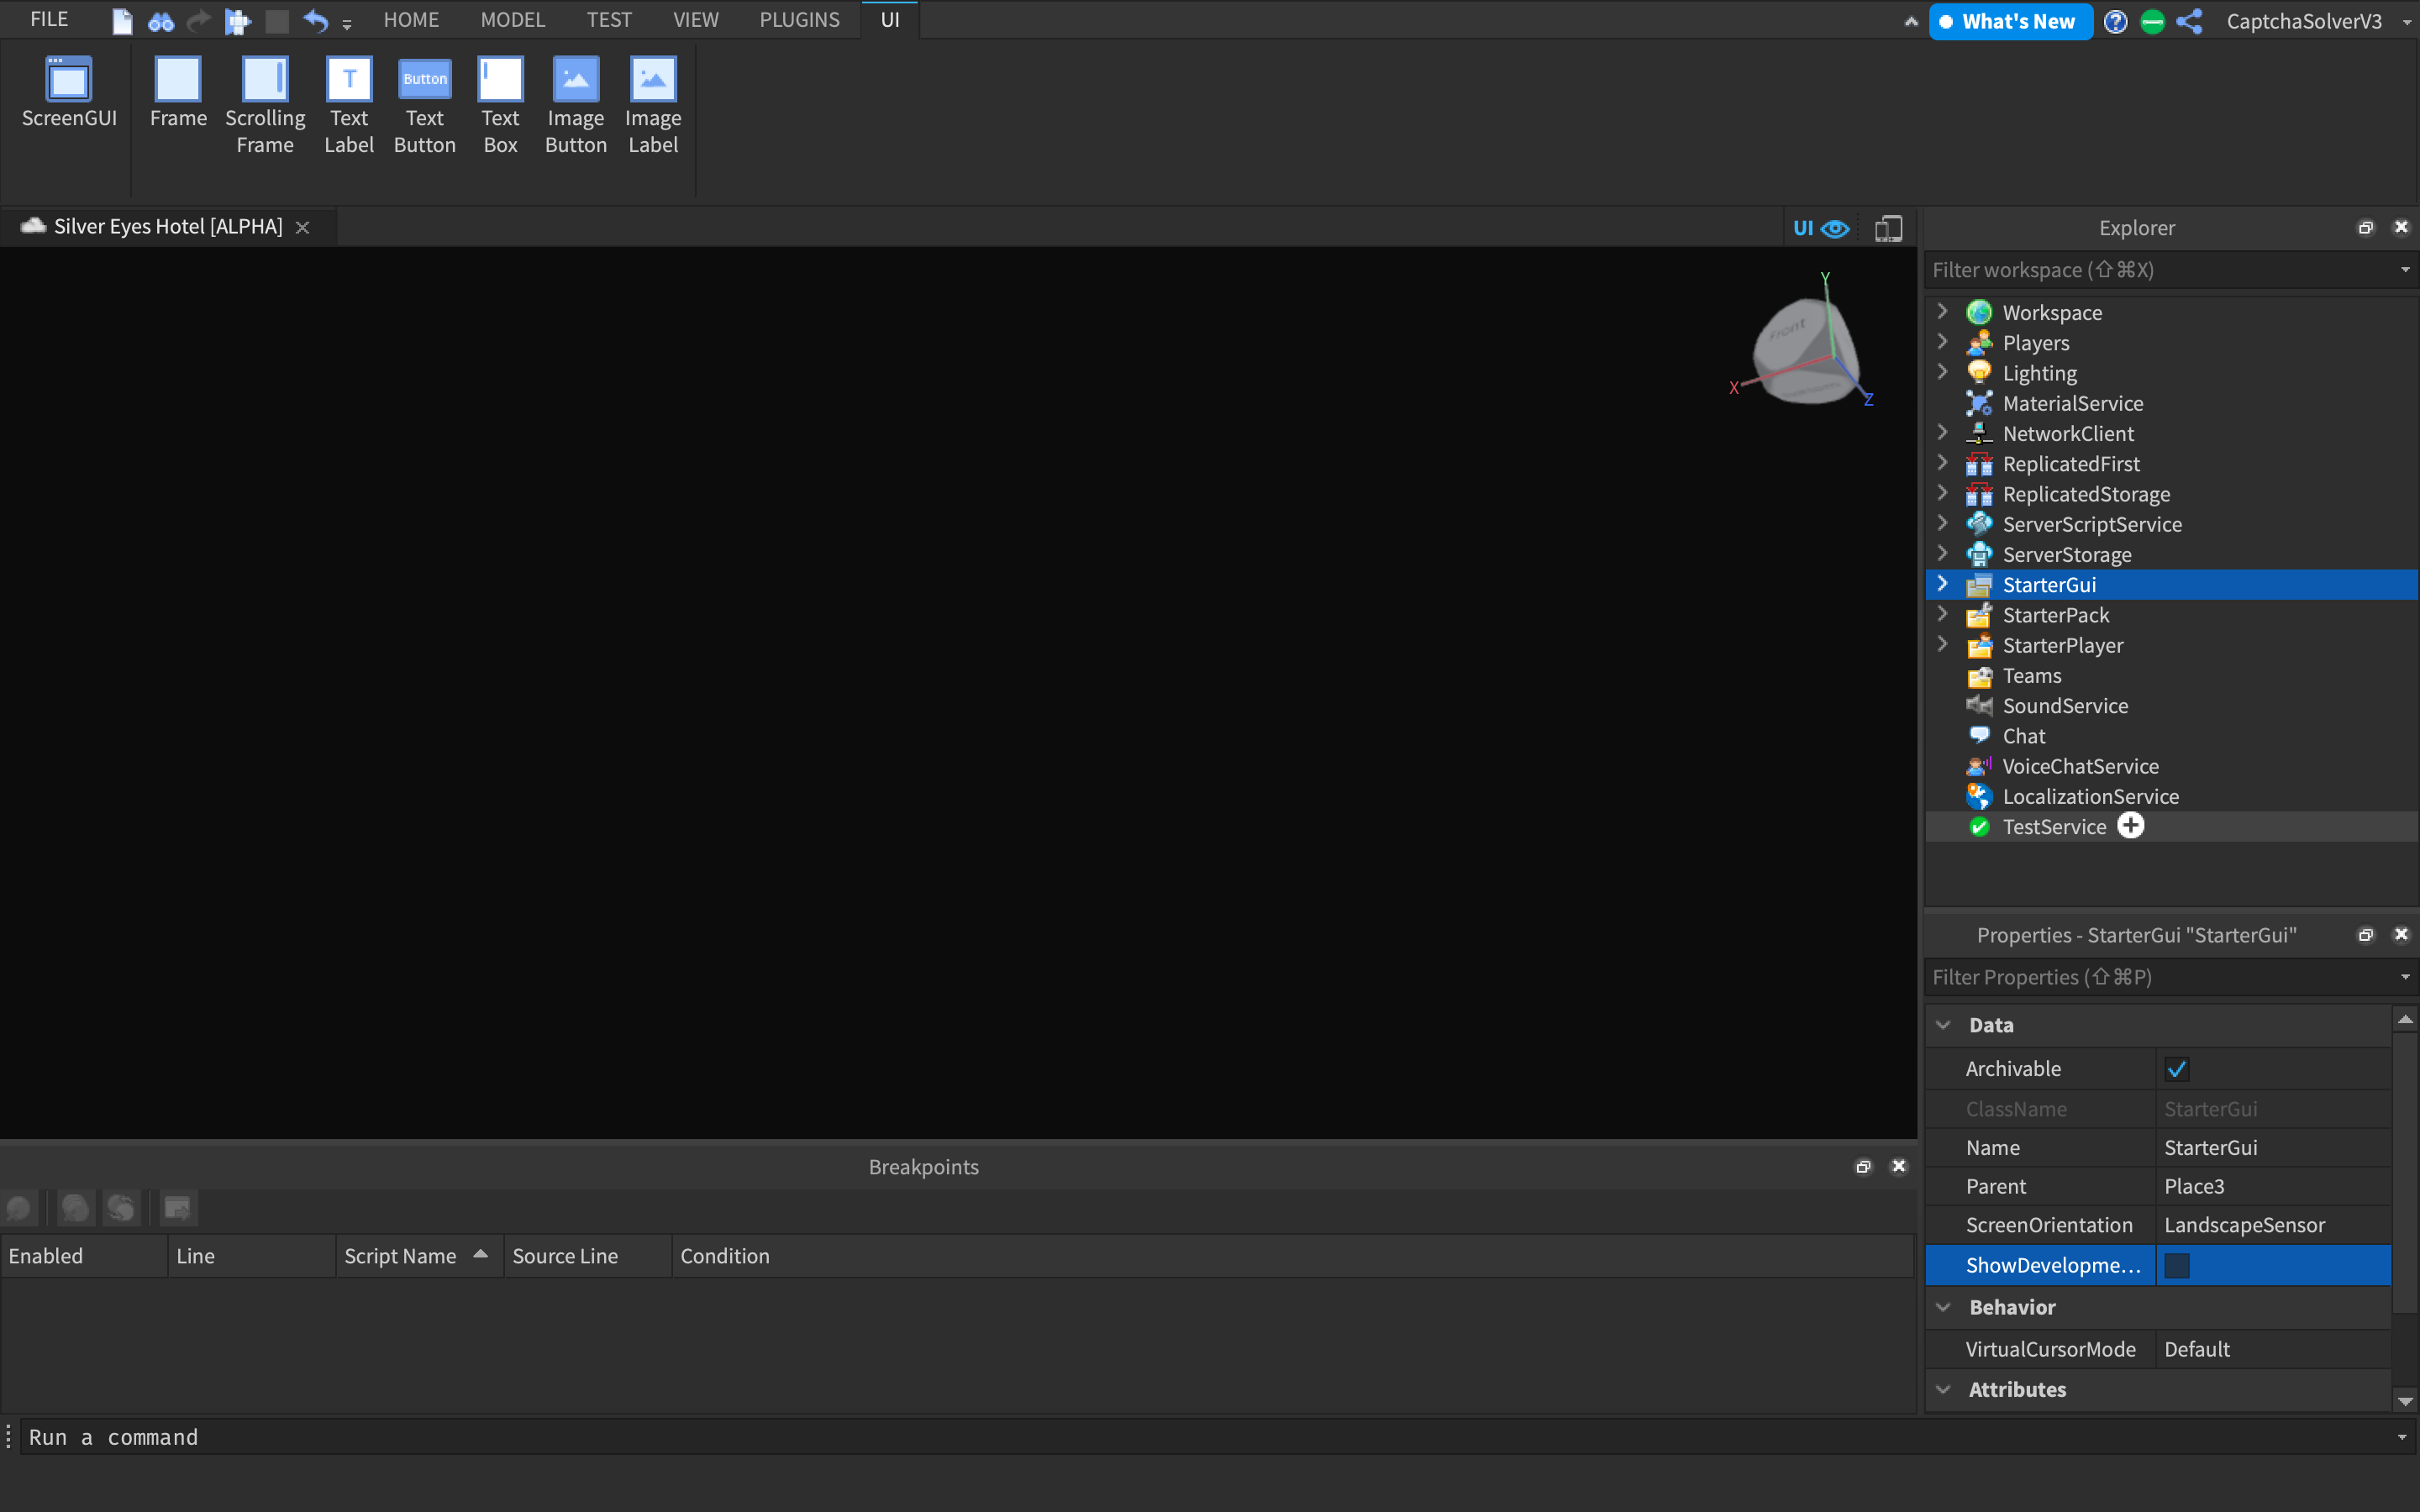Open the Help question mark icon
Viewport: 2420px width, 1512px height.
[2115, 22]
